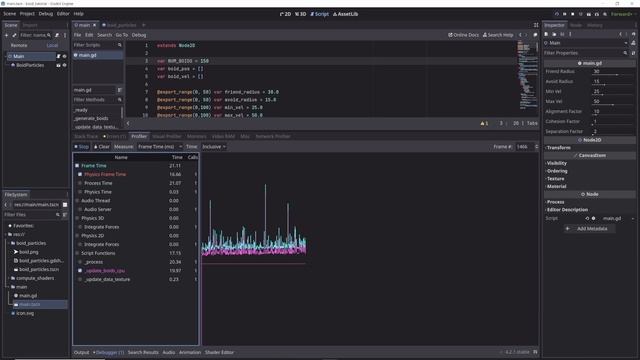Toggle distraction-free mode icon
This screenshot has height=360, width=640.
[536, 25]
